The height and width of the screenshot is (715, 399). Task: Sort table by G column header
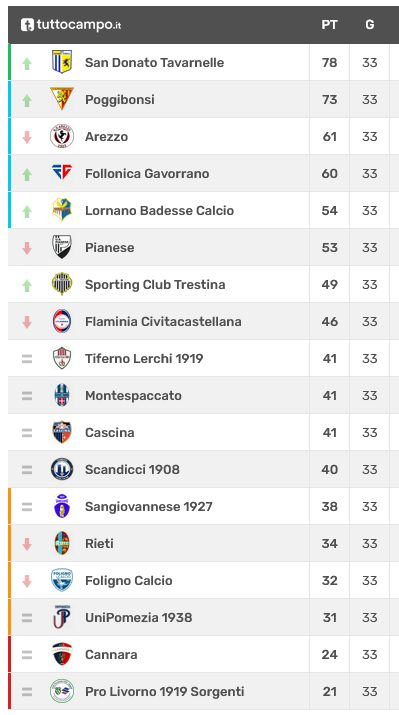click(369, 25)
